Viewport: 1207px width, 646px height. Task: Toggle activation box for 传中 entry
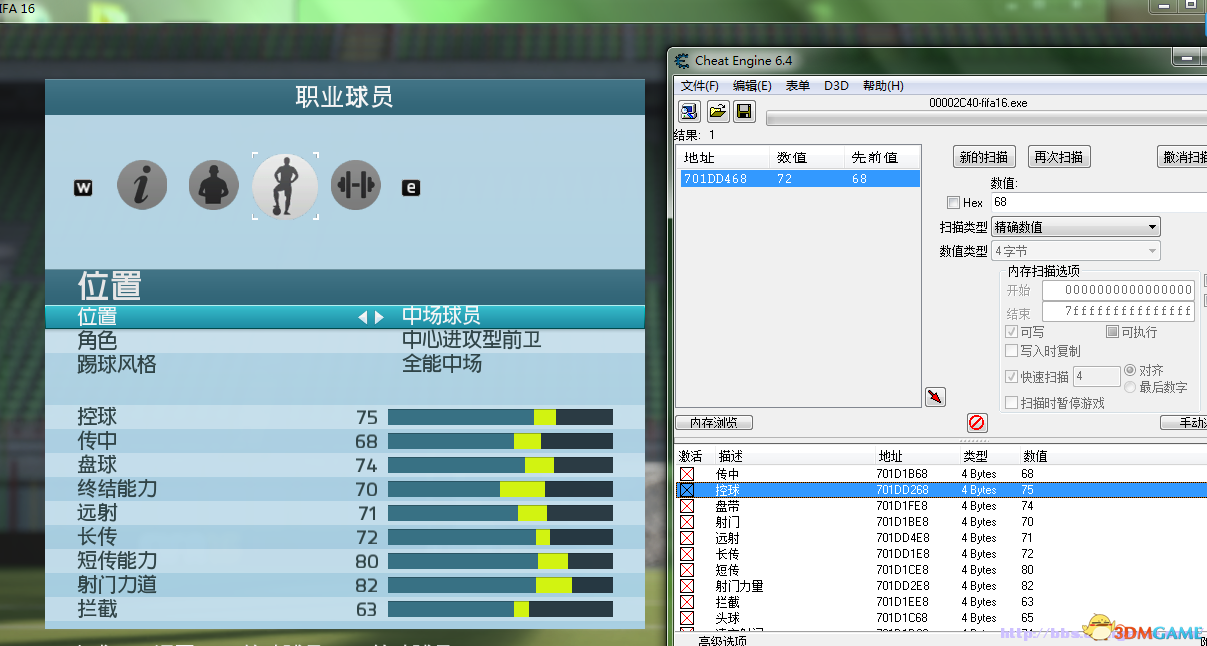687,474
